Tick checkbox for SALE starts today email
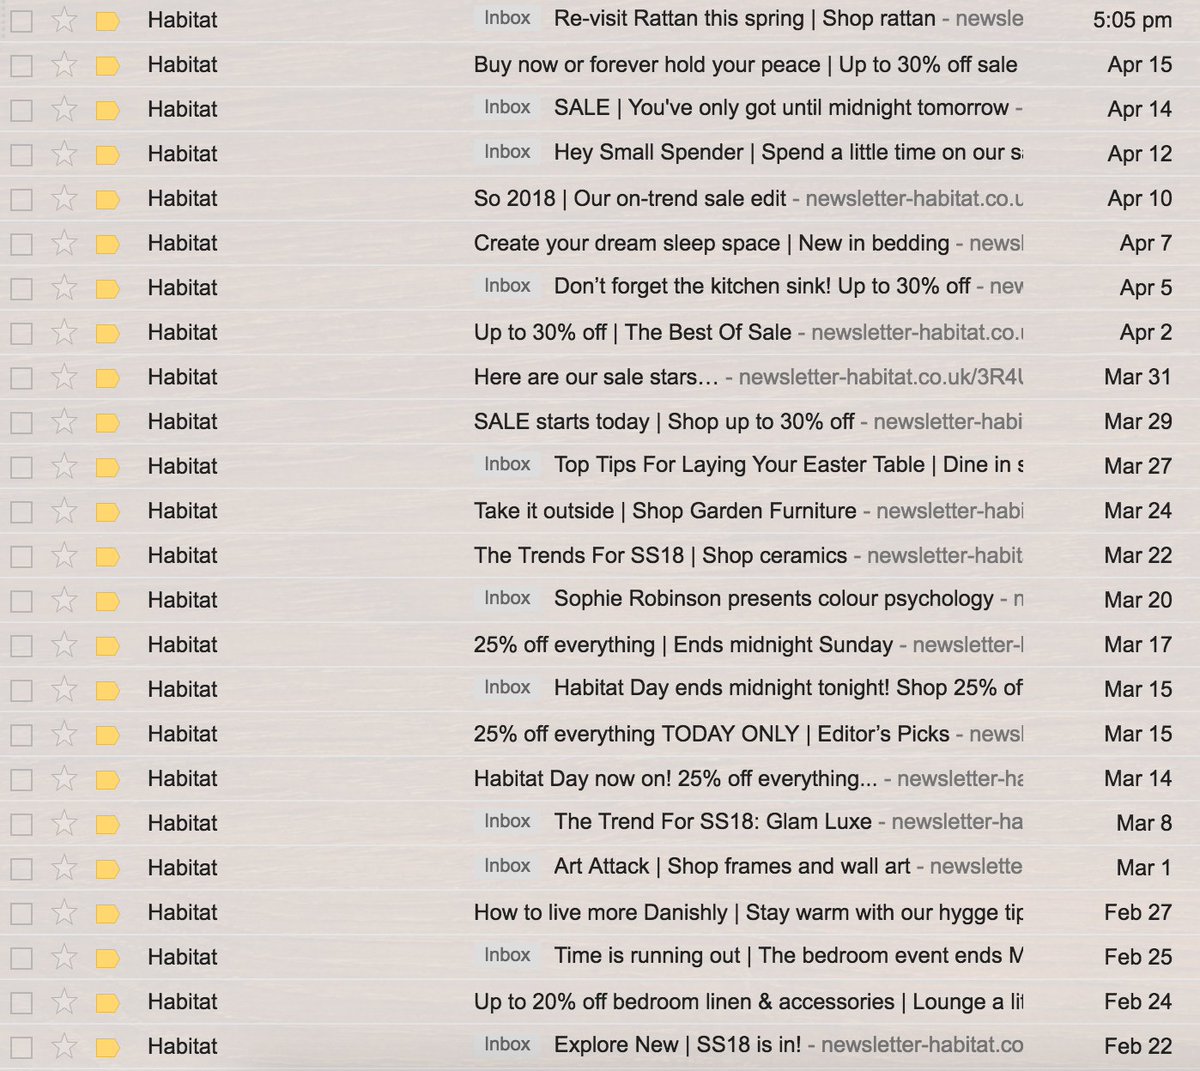The image size is (1200, 1071). (x=21, y=422)
